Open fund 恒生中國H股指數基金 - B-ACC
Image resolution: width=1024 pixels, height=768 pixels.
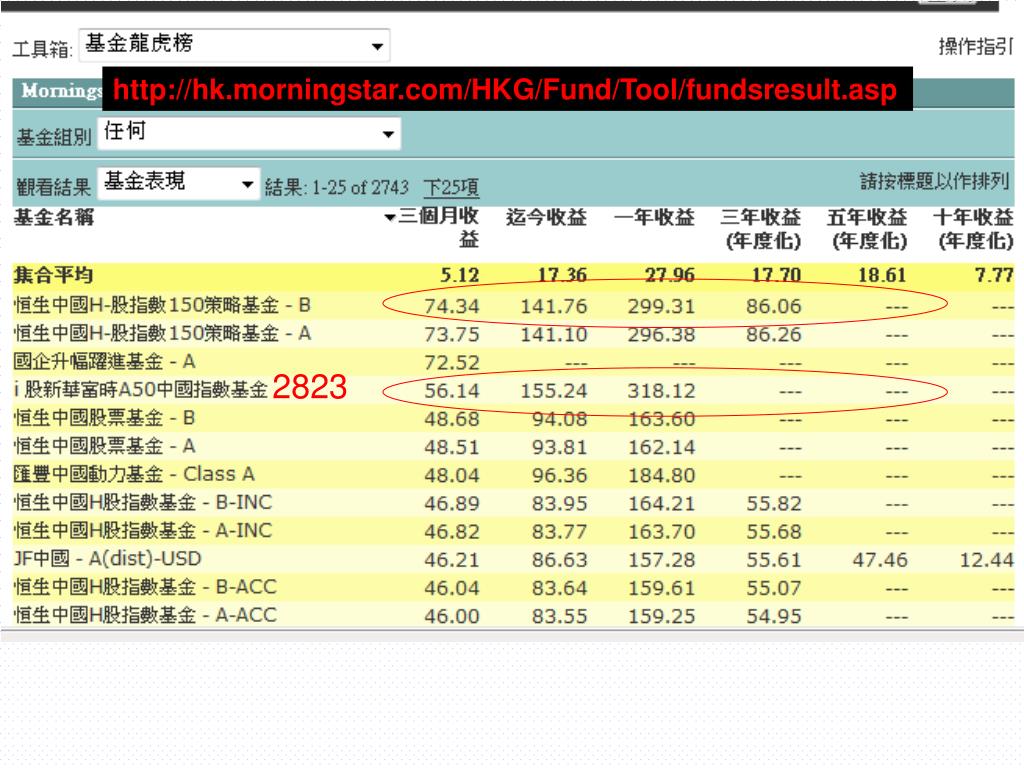[145, 586]
